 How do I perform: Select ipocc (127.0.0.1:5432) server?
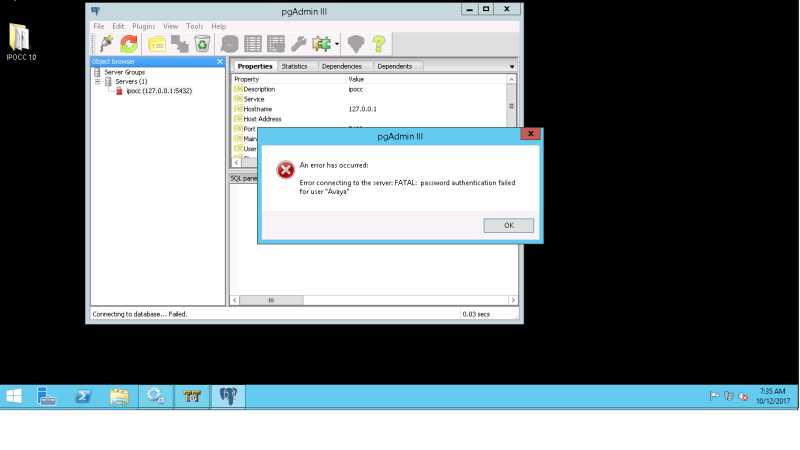tap(159, 91)
